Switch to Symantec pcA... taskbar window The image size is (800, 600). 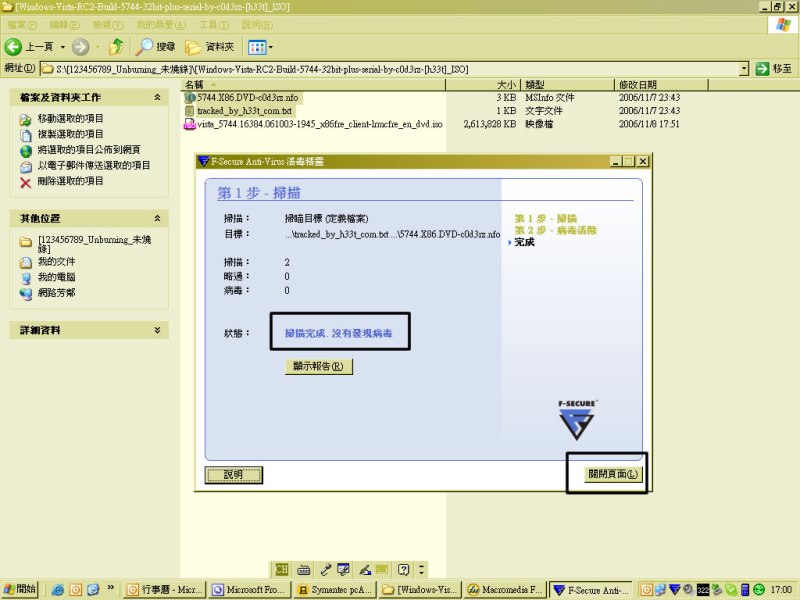coord(336,590)
